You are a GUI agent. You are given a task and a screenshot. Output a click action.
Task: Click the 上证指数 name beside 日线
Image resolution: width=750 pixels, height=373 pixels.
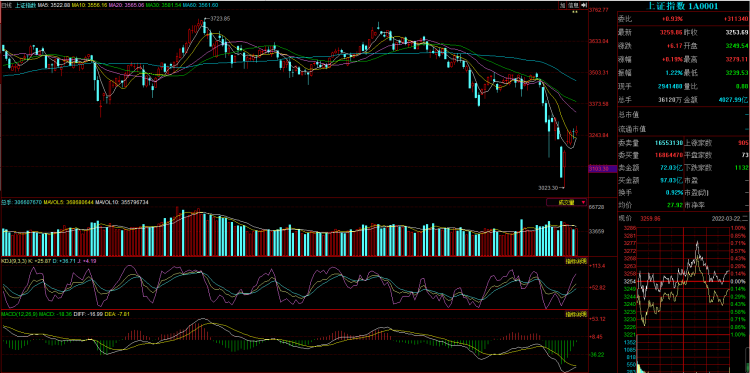click(25, 5)
